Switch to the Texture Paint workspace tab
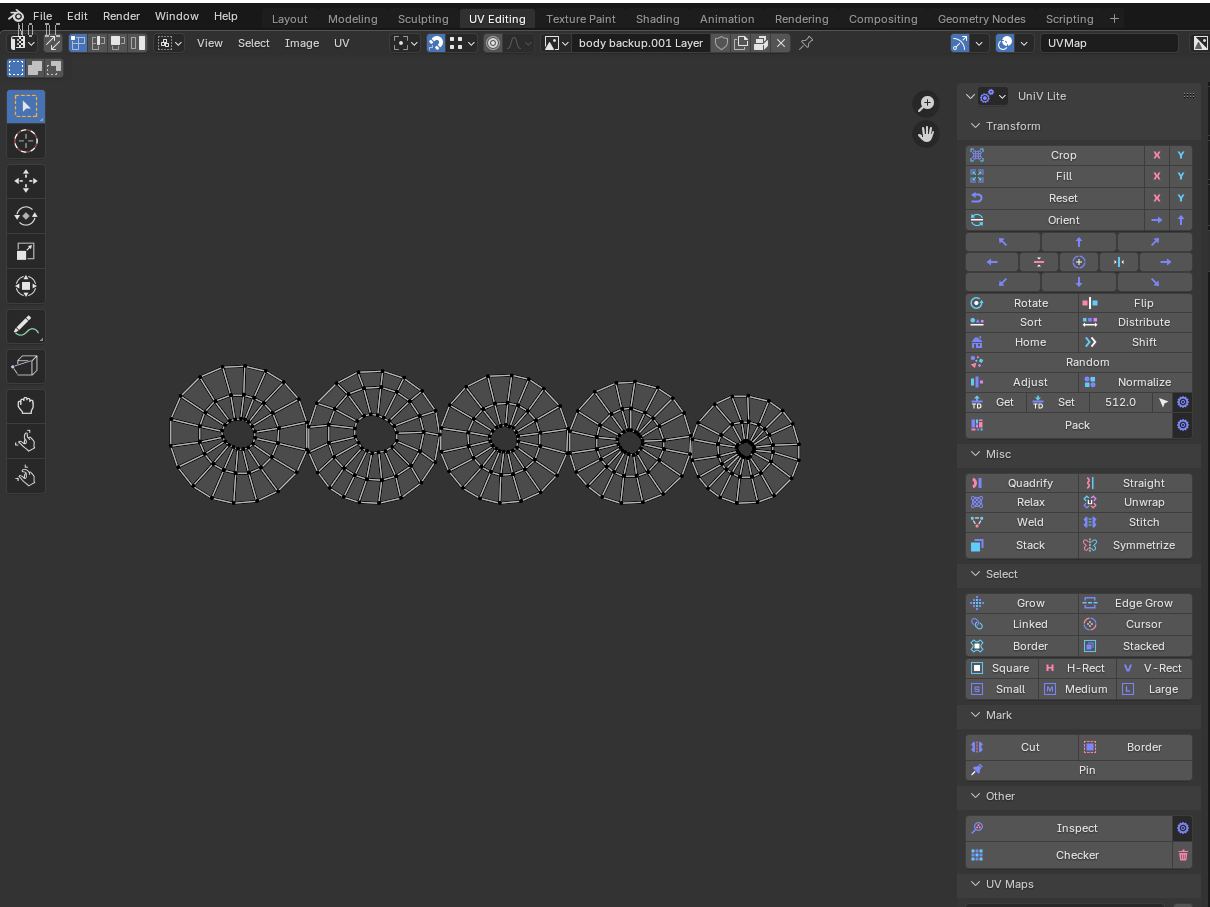Image resolution: width=1210 pixels, height=907 pixels. coord(580,19)
